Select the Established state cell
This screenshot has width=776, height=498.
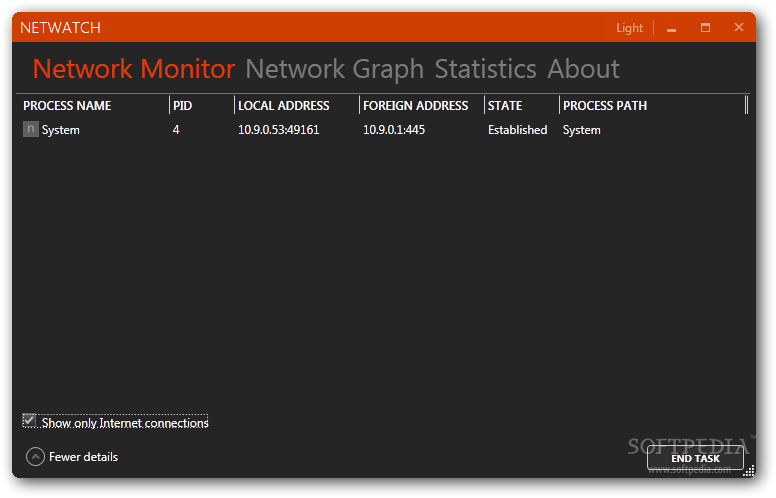[x=518, y=130]
